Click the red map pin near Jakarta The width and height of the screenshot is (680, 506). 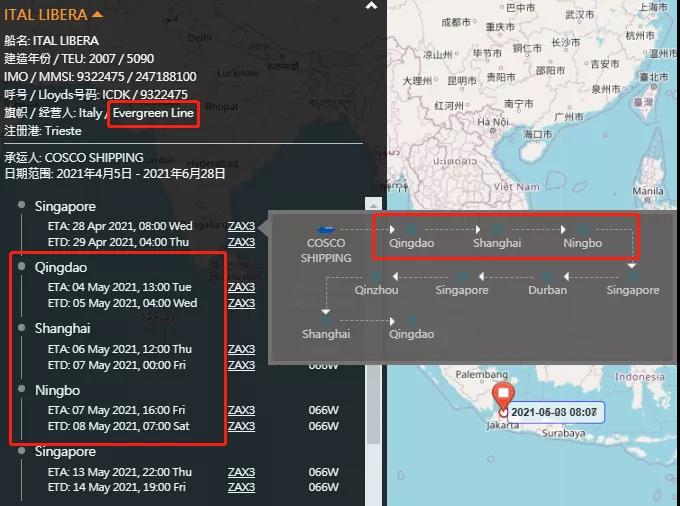point(503,397)
